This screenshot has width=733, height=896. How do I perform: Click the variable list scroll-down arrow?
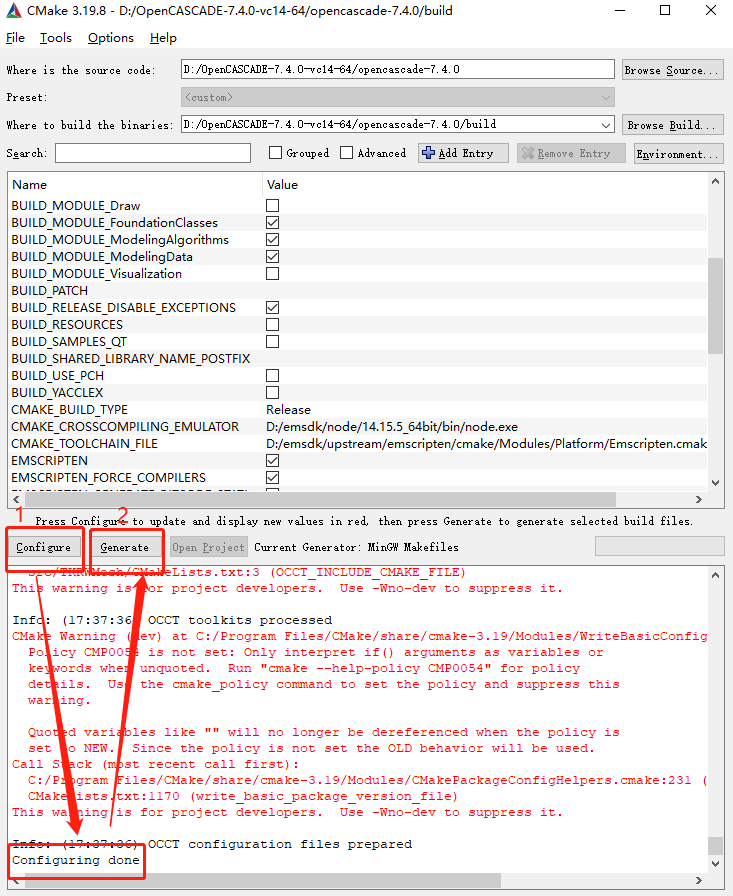pyautogui.click(x=715, y=483)
